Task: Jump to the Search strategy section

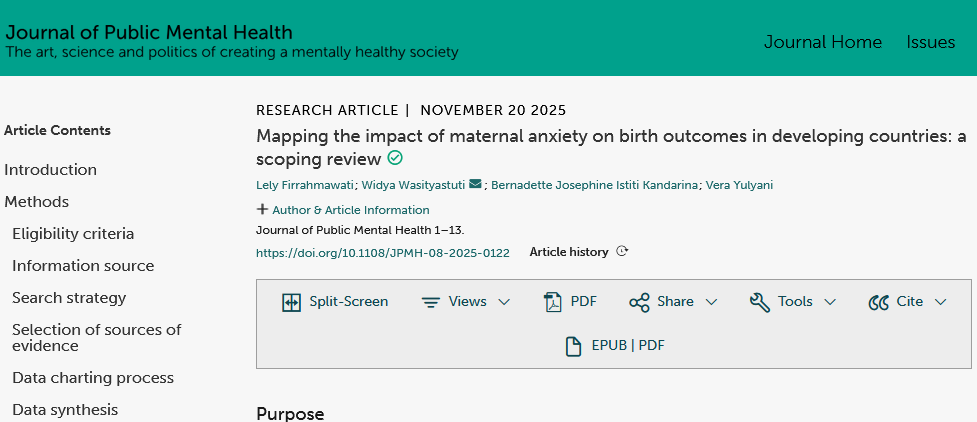Action: click(69, 298)
